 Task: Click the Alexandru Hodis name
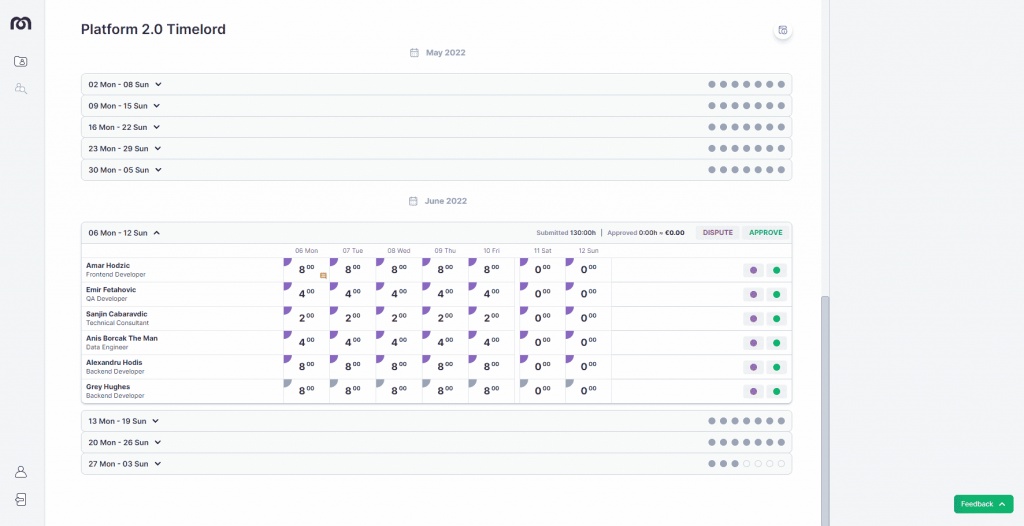pos(114,363)
